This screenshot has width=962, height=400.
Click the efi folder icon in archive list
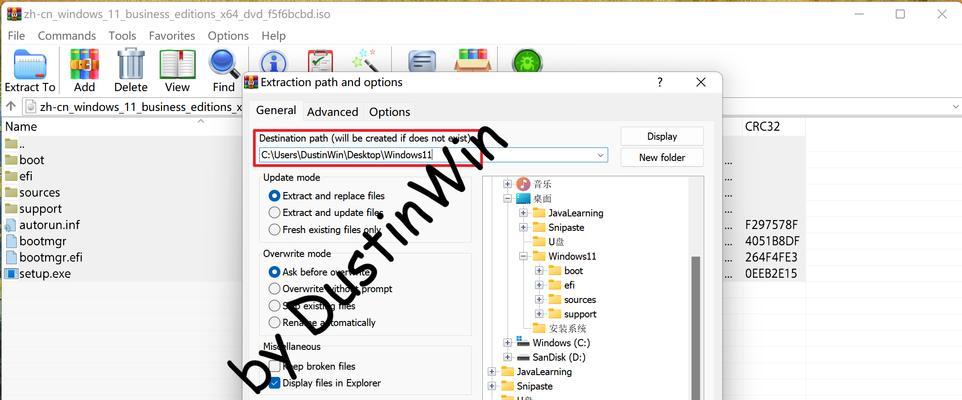(x=10, y=176)
